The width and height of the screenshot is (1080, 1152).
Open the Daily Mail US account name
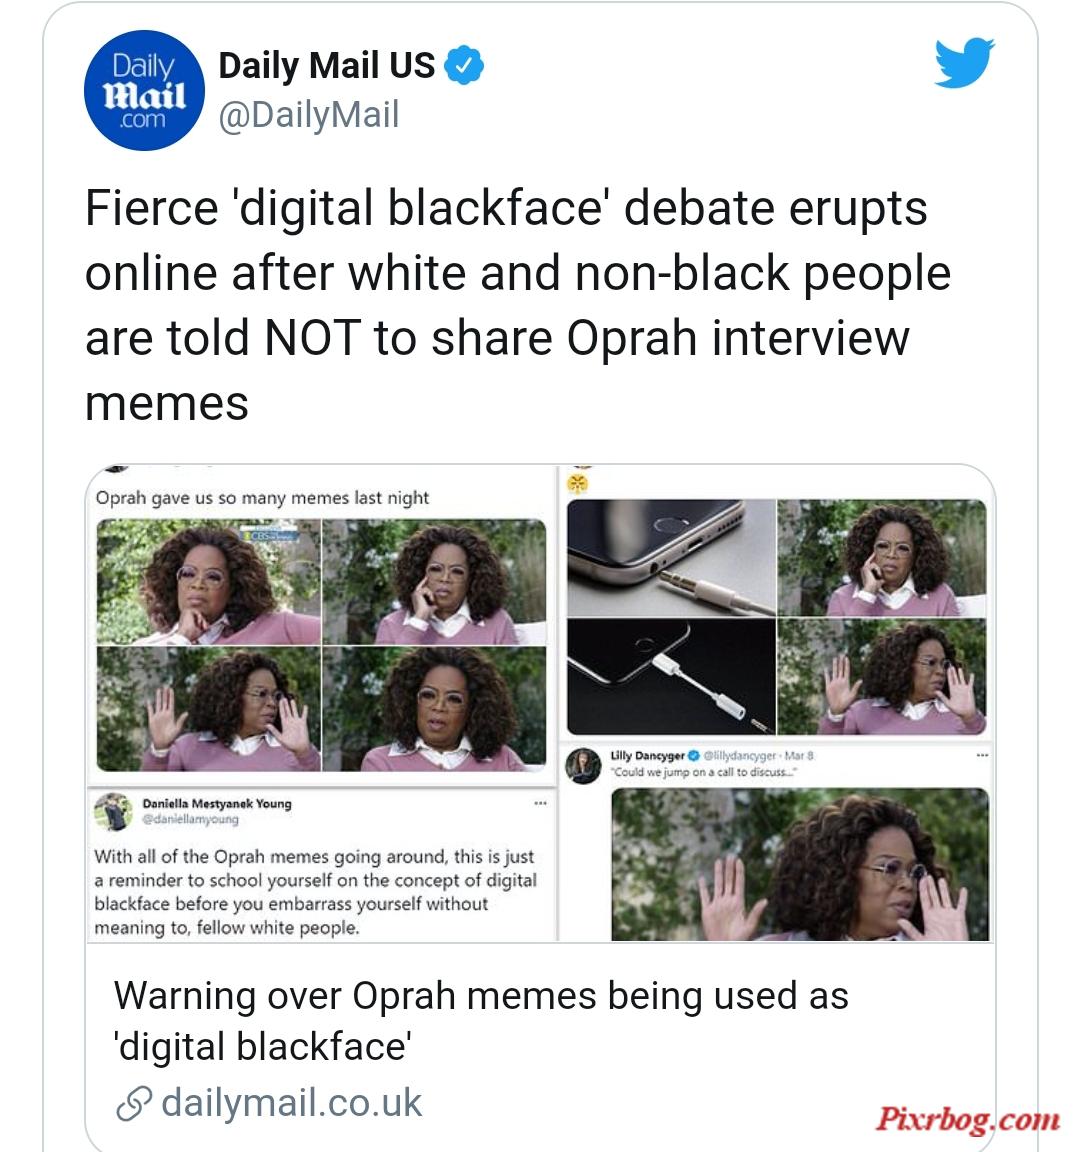click(x=327, y=65)
